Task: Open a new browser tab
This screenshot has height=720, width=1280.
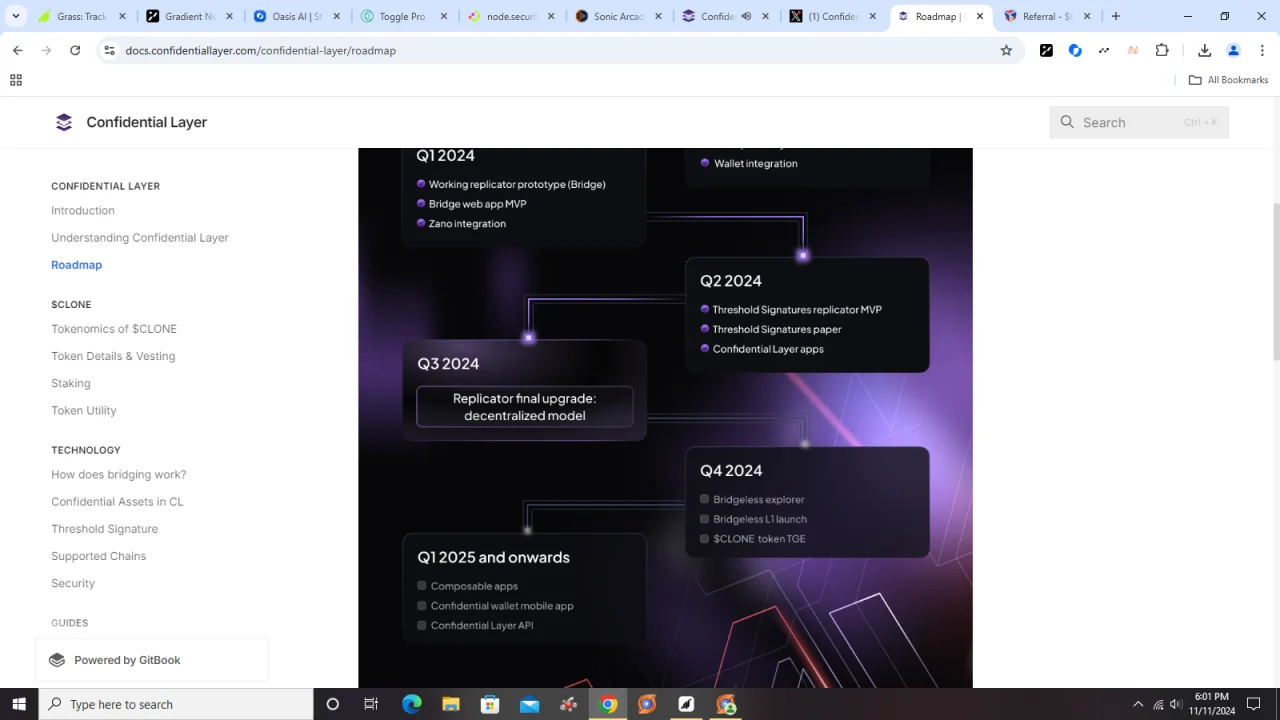Action: 1116,16
